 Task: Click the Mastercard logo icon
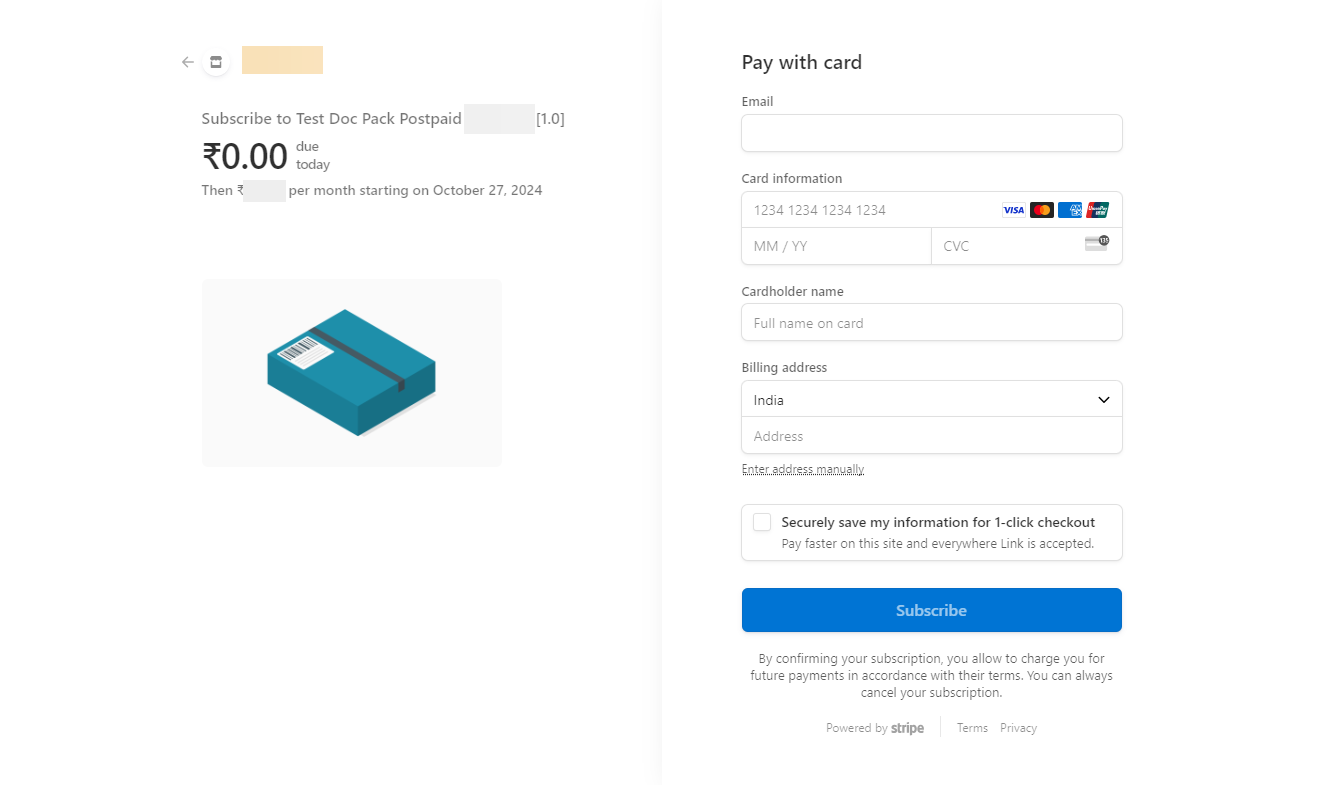click(x=1042, y=210)
